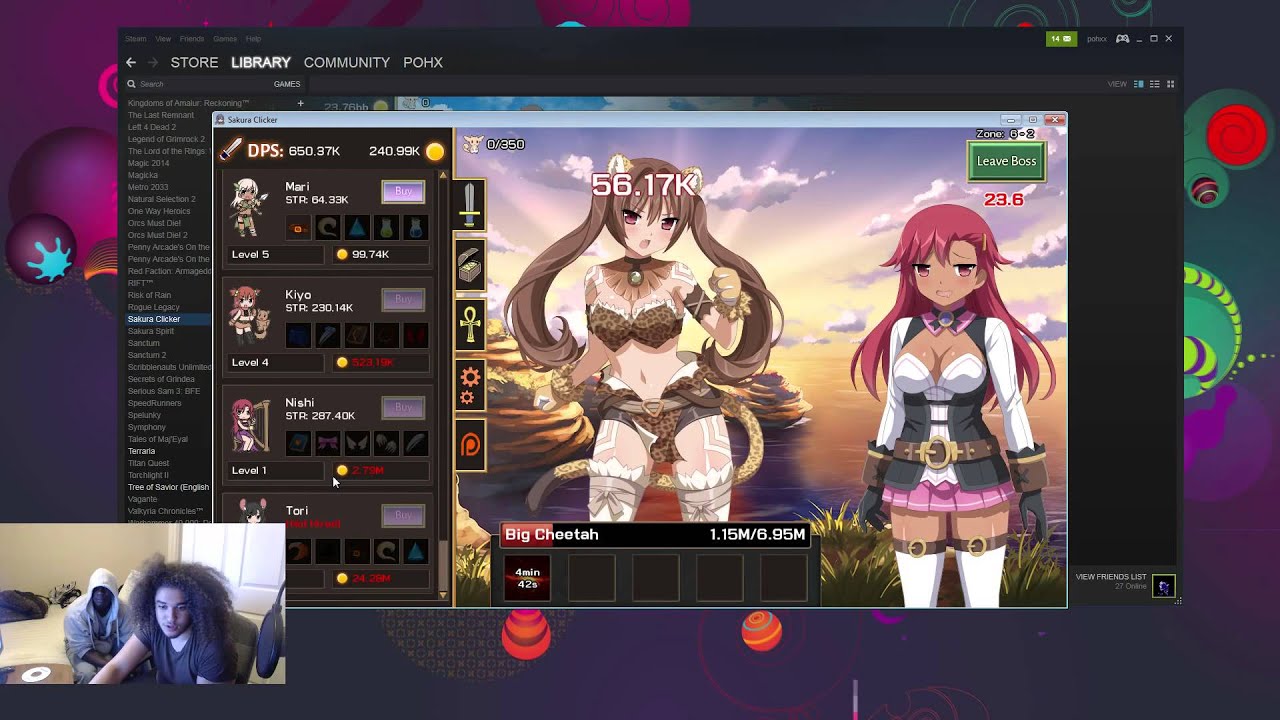Screen dimensions: 1280x720
Task: Open the POHX profile tab in Steam
Action: pyautogui.click(x=423, y=62)
